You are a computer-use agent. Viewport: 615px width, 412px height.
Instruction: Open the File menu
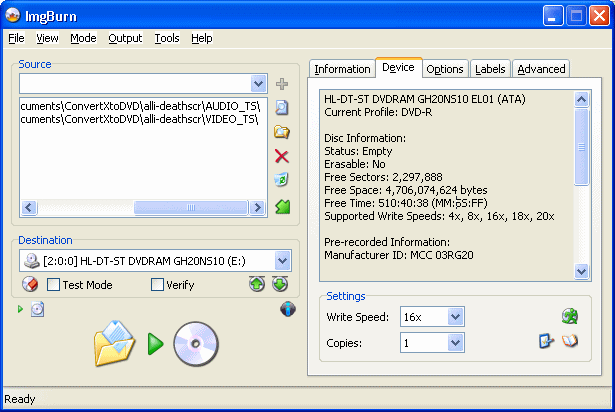tap(16, 38)
